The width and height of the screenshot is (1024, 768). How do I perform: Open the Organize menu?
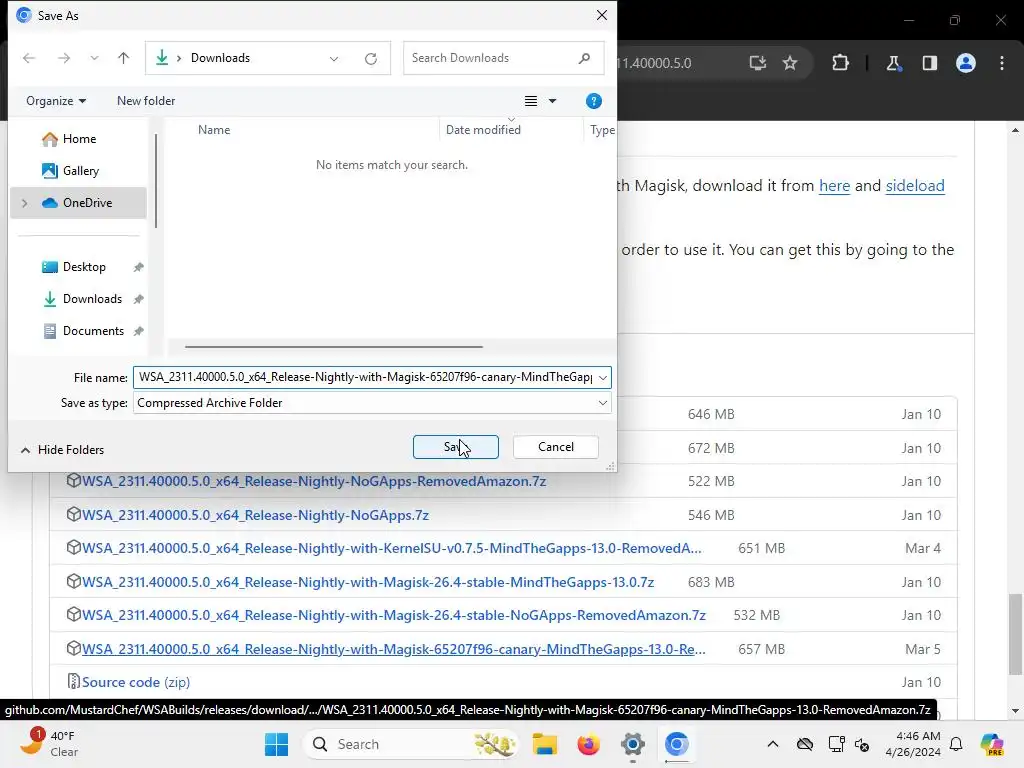(x=56, y=101)
